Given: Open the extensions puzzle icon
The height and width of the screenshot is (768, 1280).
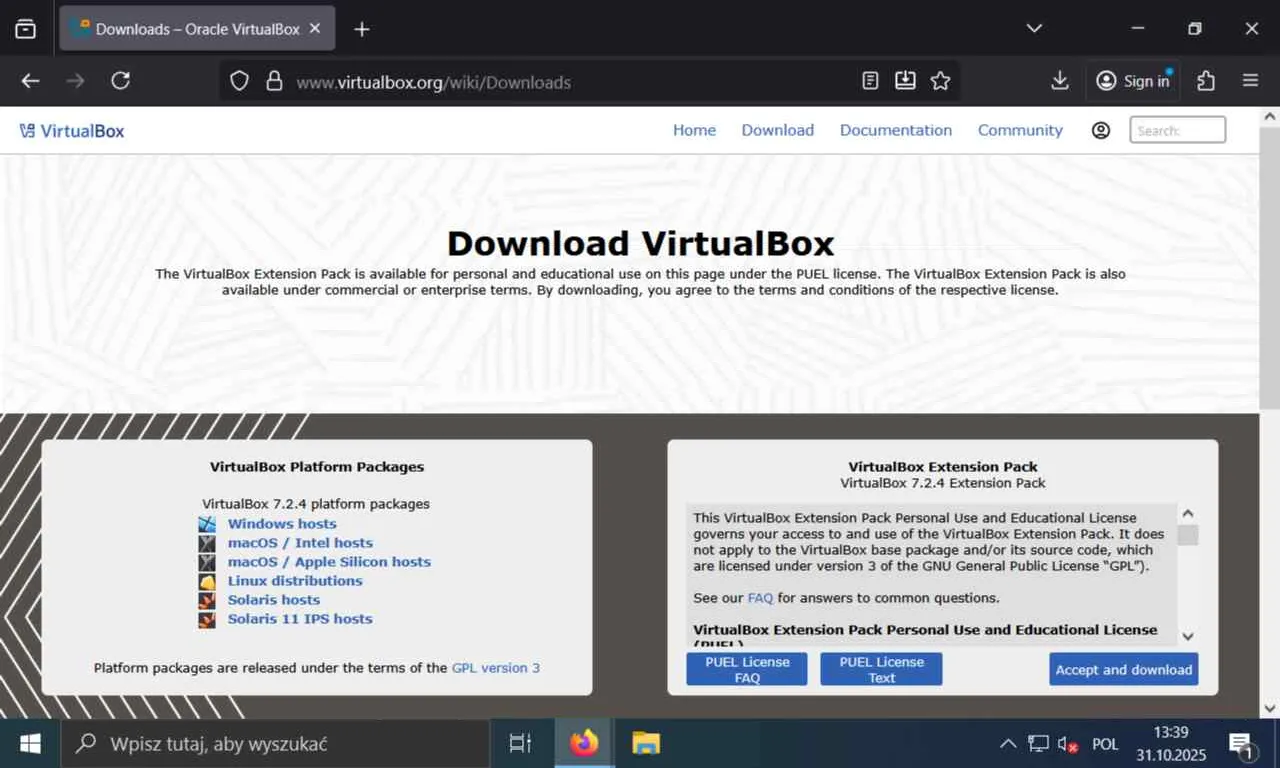Looking at the screenshot, I should point(1206,81).
